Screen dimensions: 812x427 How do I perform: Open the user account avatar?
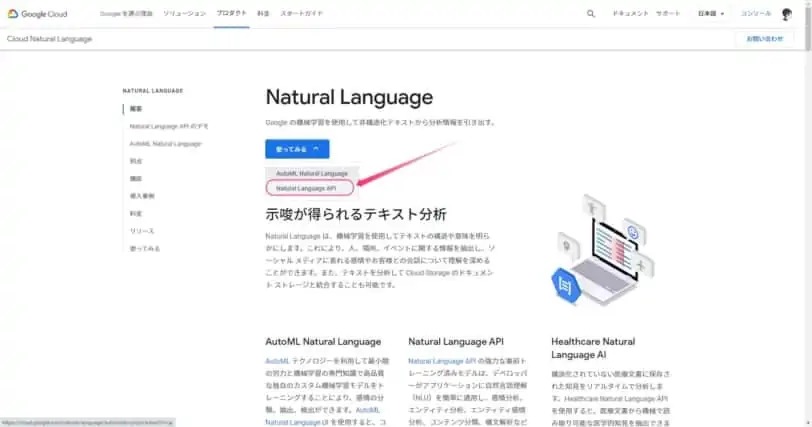pyautogui.click(x=787, y=14)
